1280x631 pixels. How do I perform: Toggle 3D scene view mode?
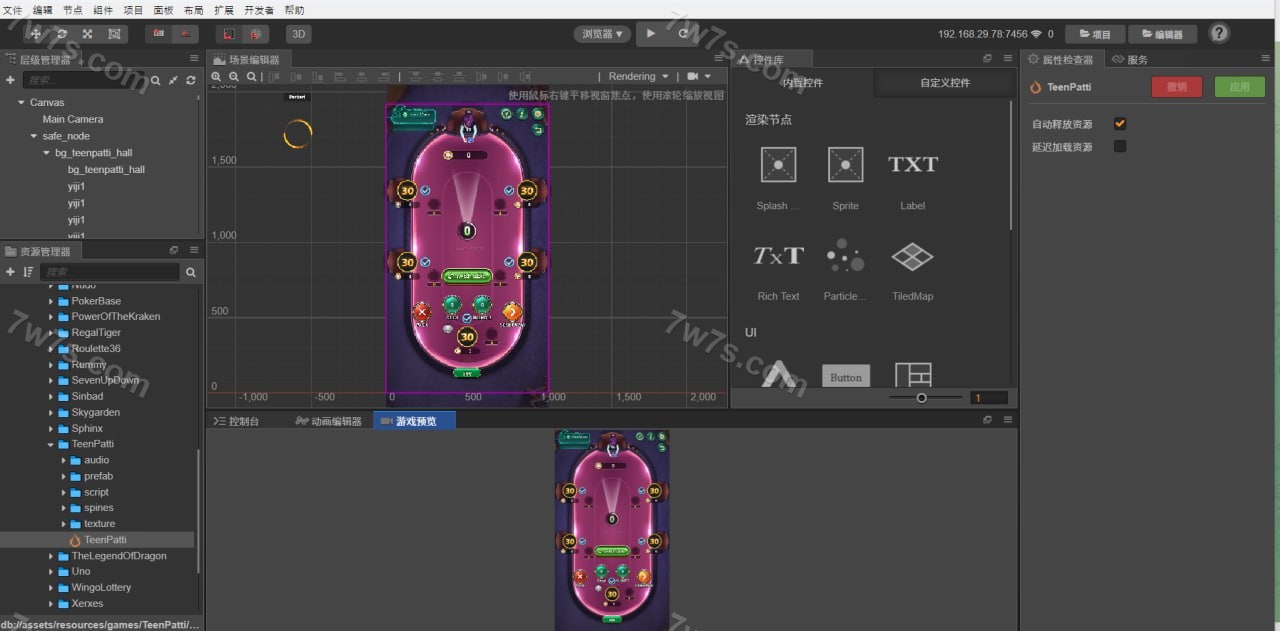299,34
